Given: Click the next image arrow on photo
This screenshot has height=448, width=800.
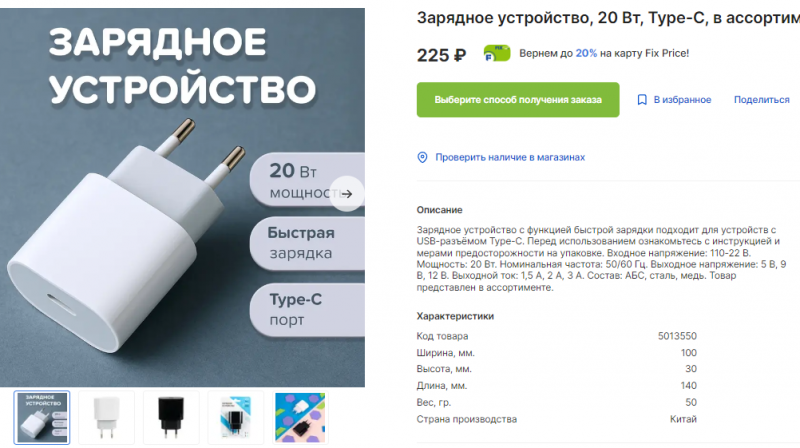Looking at the screenshot, I should click(347, 194).
